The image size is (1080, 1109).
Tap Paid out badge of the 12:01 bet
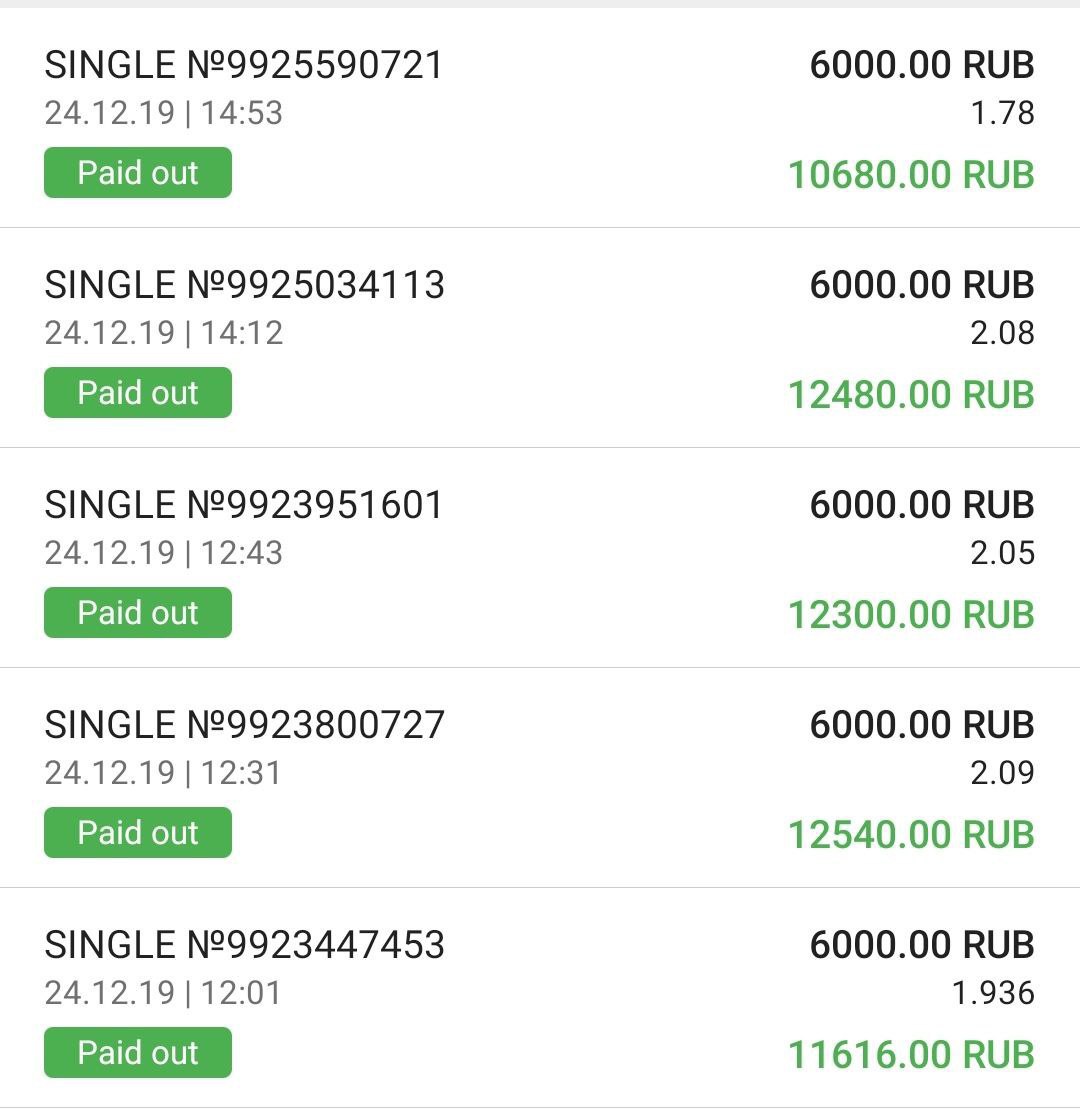pyautogui.click(x=138, y=1053)
